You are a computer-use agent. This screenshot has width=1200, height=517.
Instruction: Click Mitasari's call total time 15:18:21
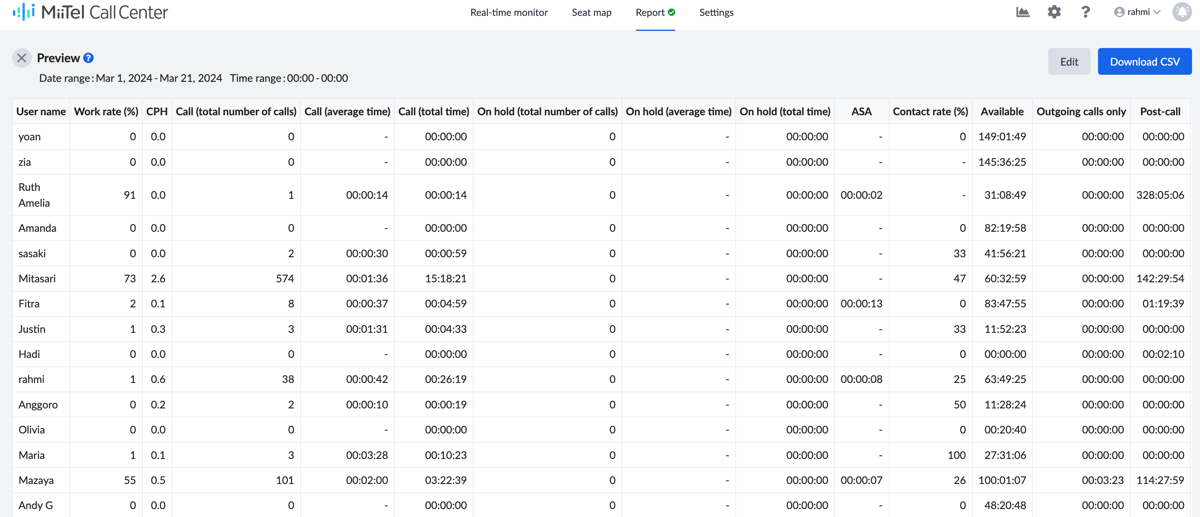[446, 278]
